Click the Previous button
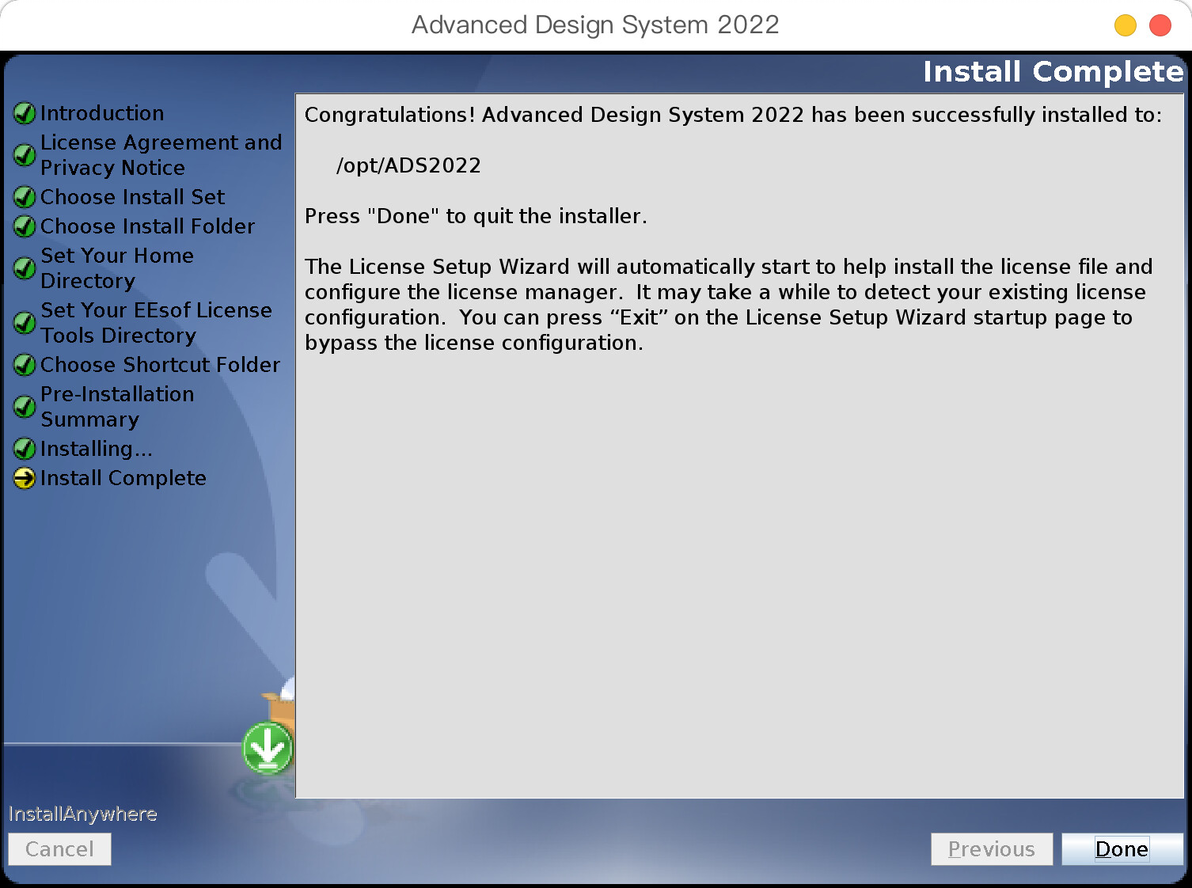The width and height of the screenshot is (1192, 888). point(991,848)
